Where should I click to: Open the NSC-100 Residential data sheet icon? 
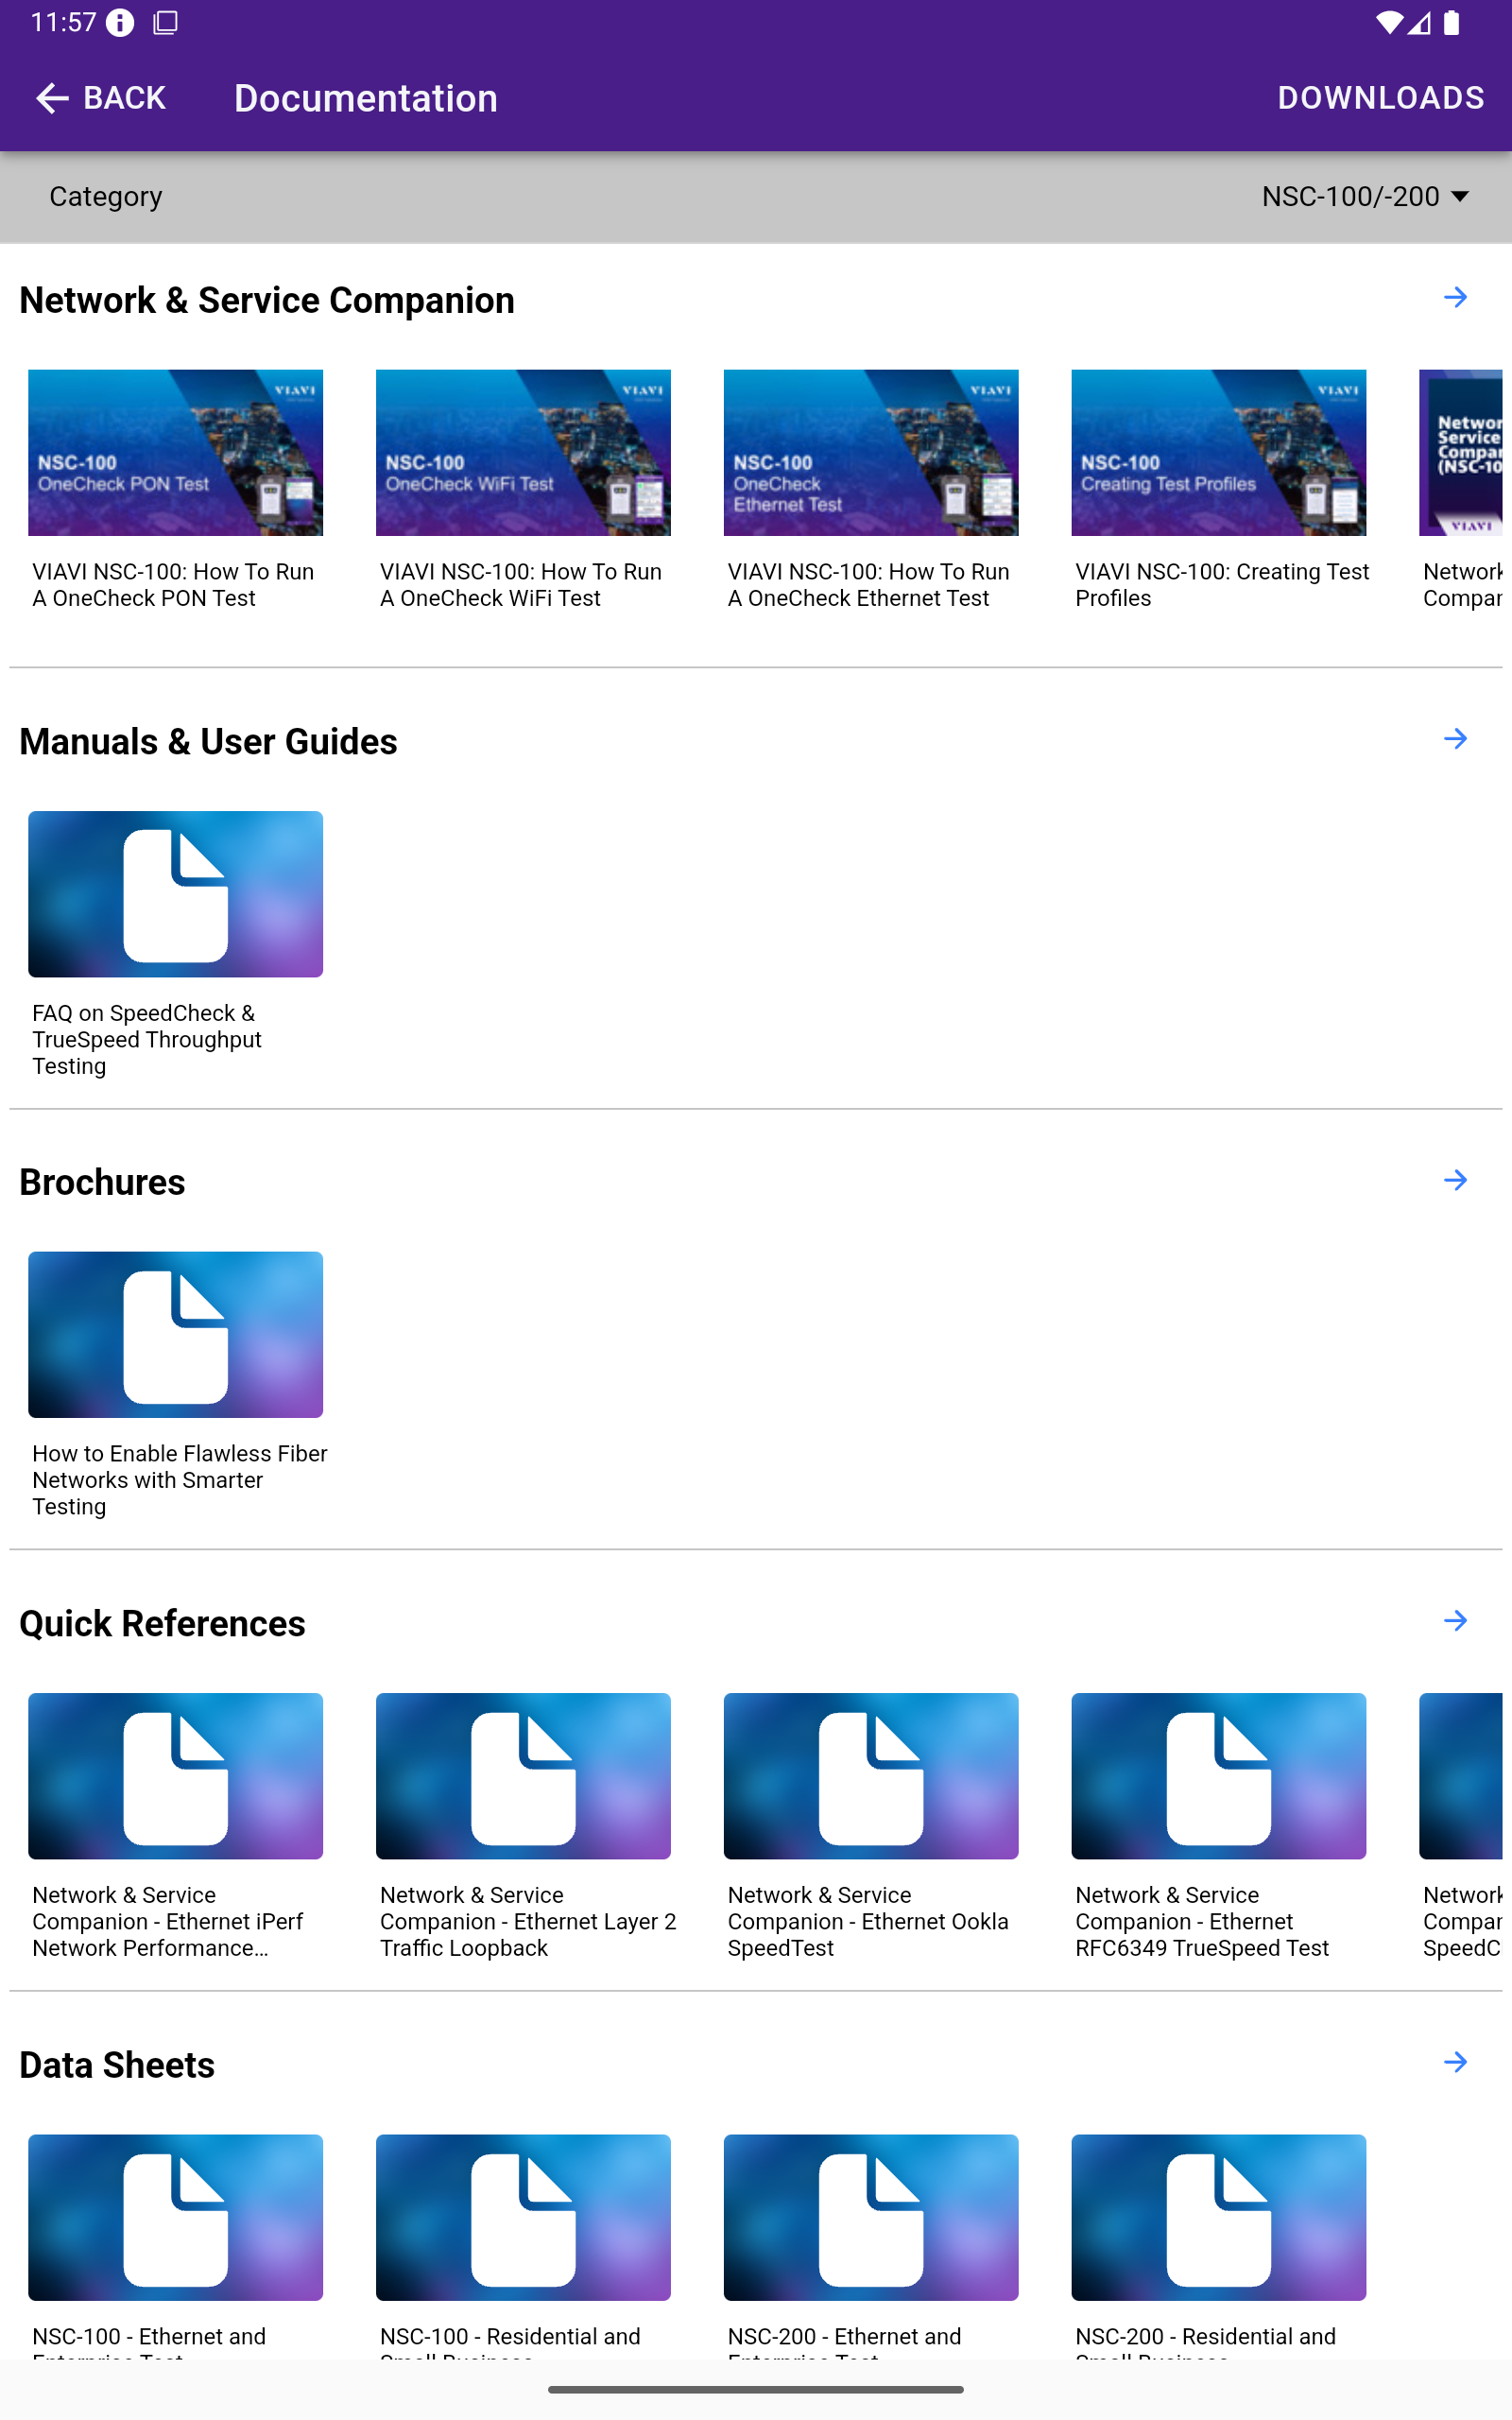tap(523, 2217)
